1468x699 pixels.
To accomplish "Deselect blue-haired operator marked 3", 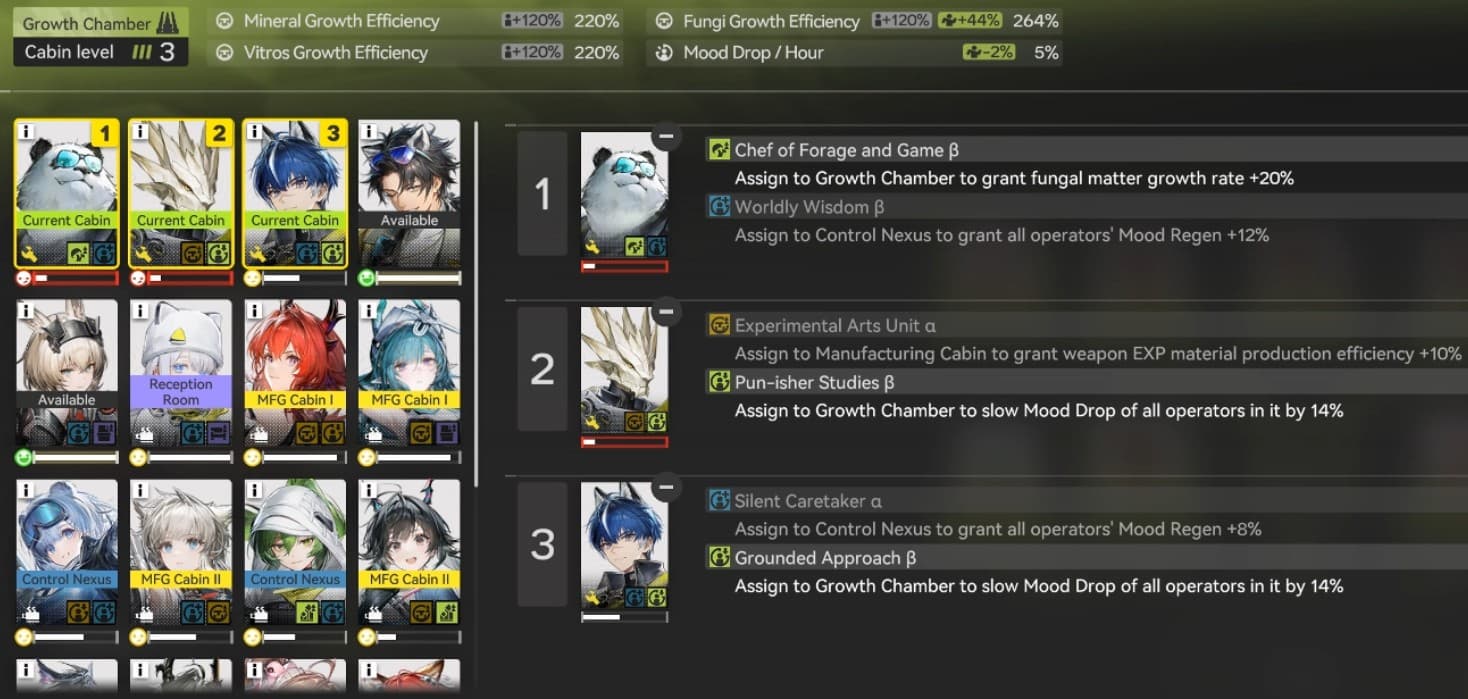I will pos(295,194).
